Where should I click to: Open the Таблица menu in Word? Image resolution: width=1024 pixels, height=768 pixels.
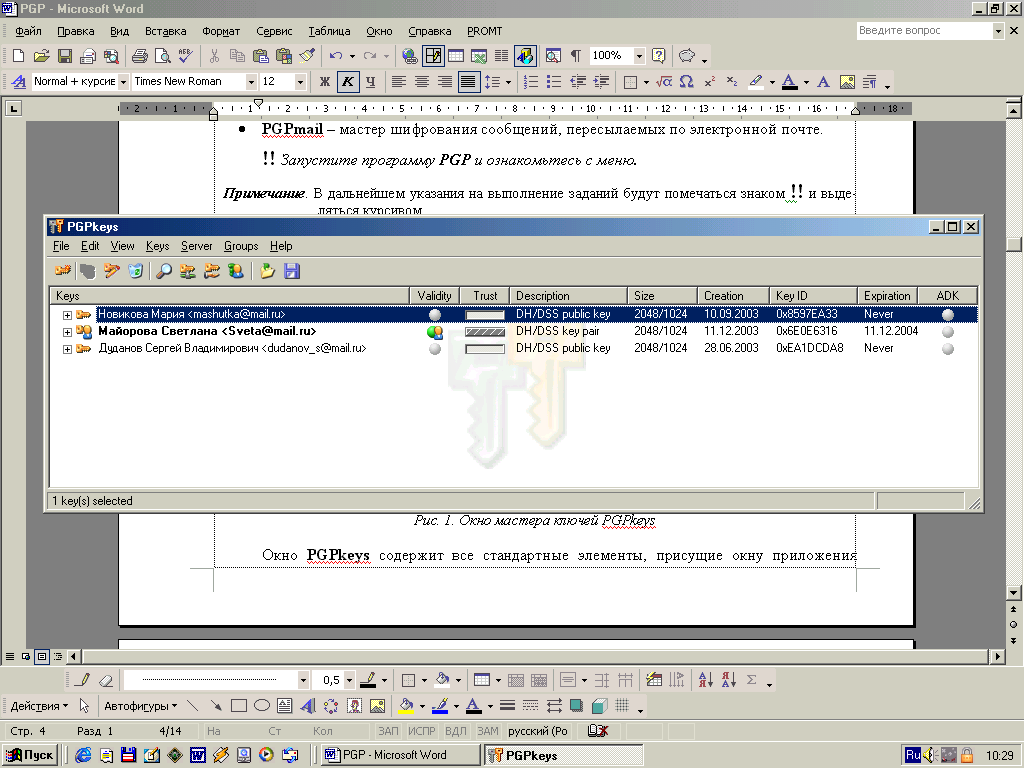point(329,31)
